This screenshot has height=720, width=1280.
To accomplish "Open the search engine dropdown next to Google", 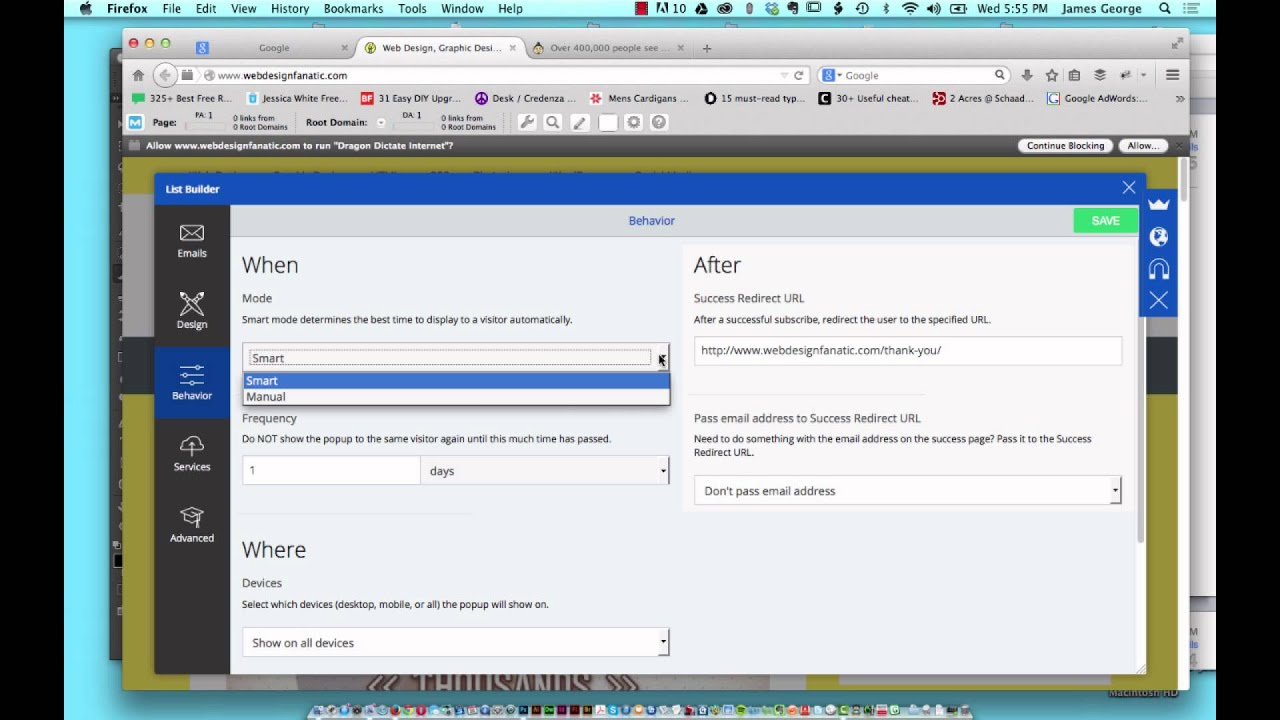I will (832, 75).
